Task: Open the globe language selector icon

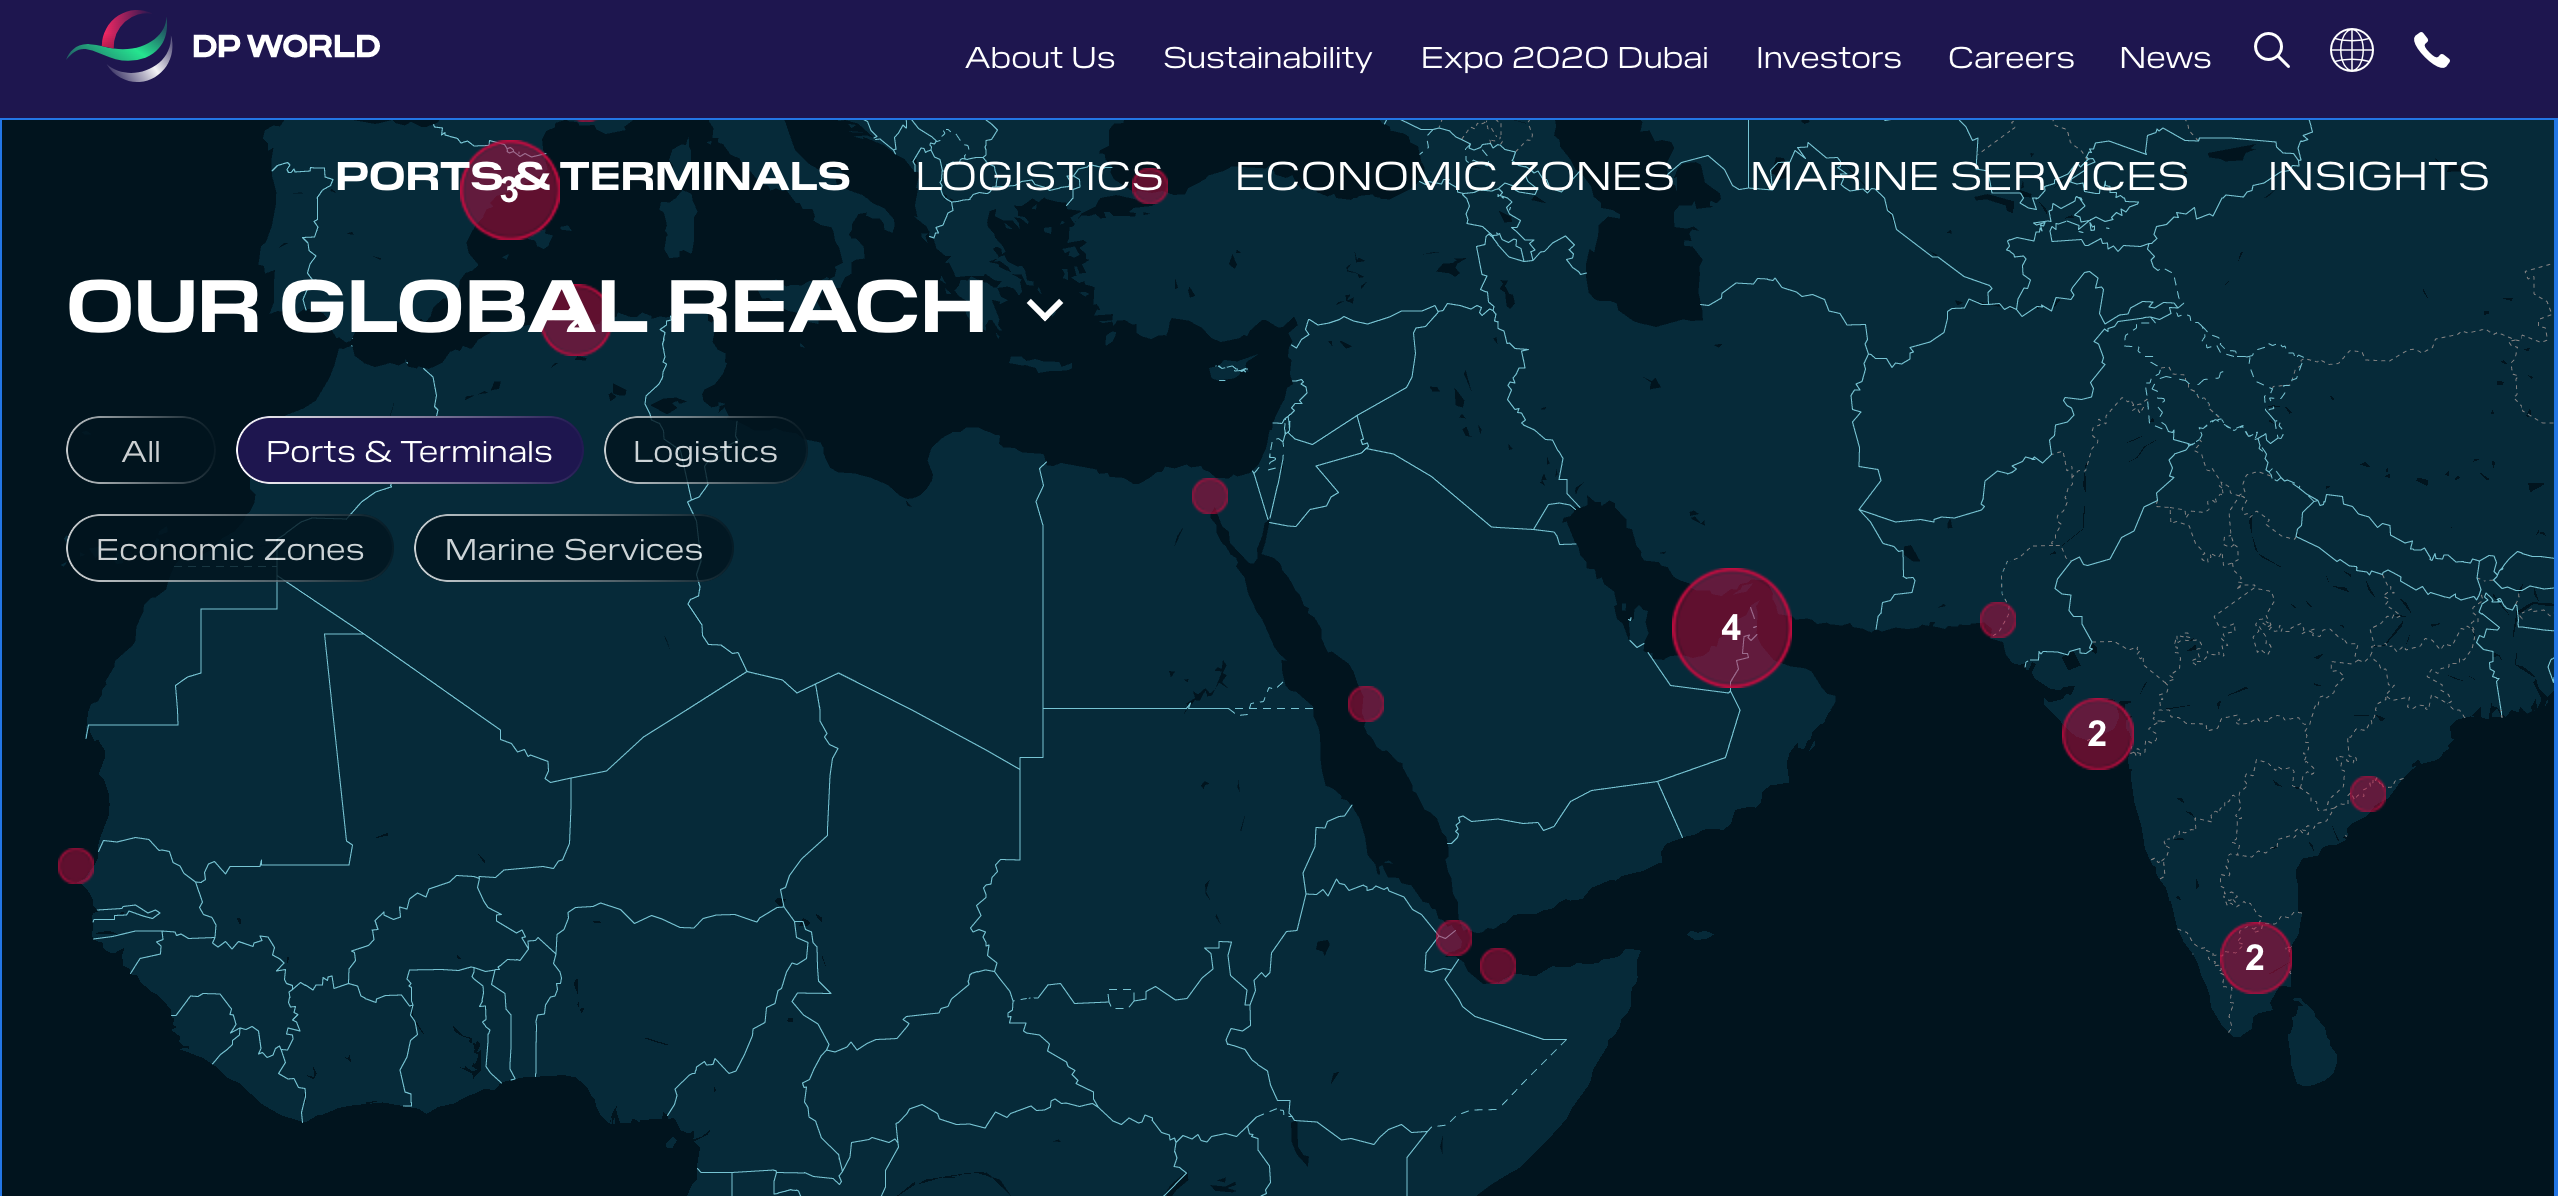Action: coord(2351,50)
